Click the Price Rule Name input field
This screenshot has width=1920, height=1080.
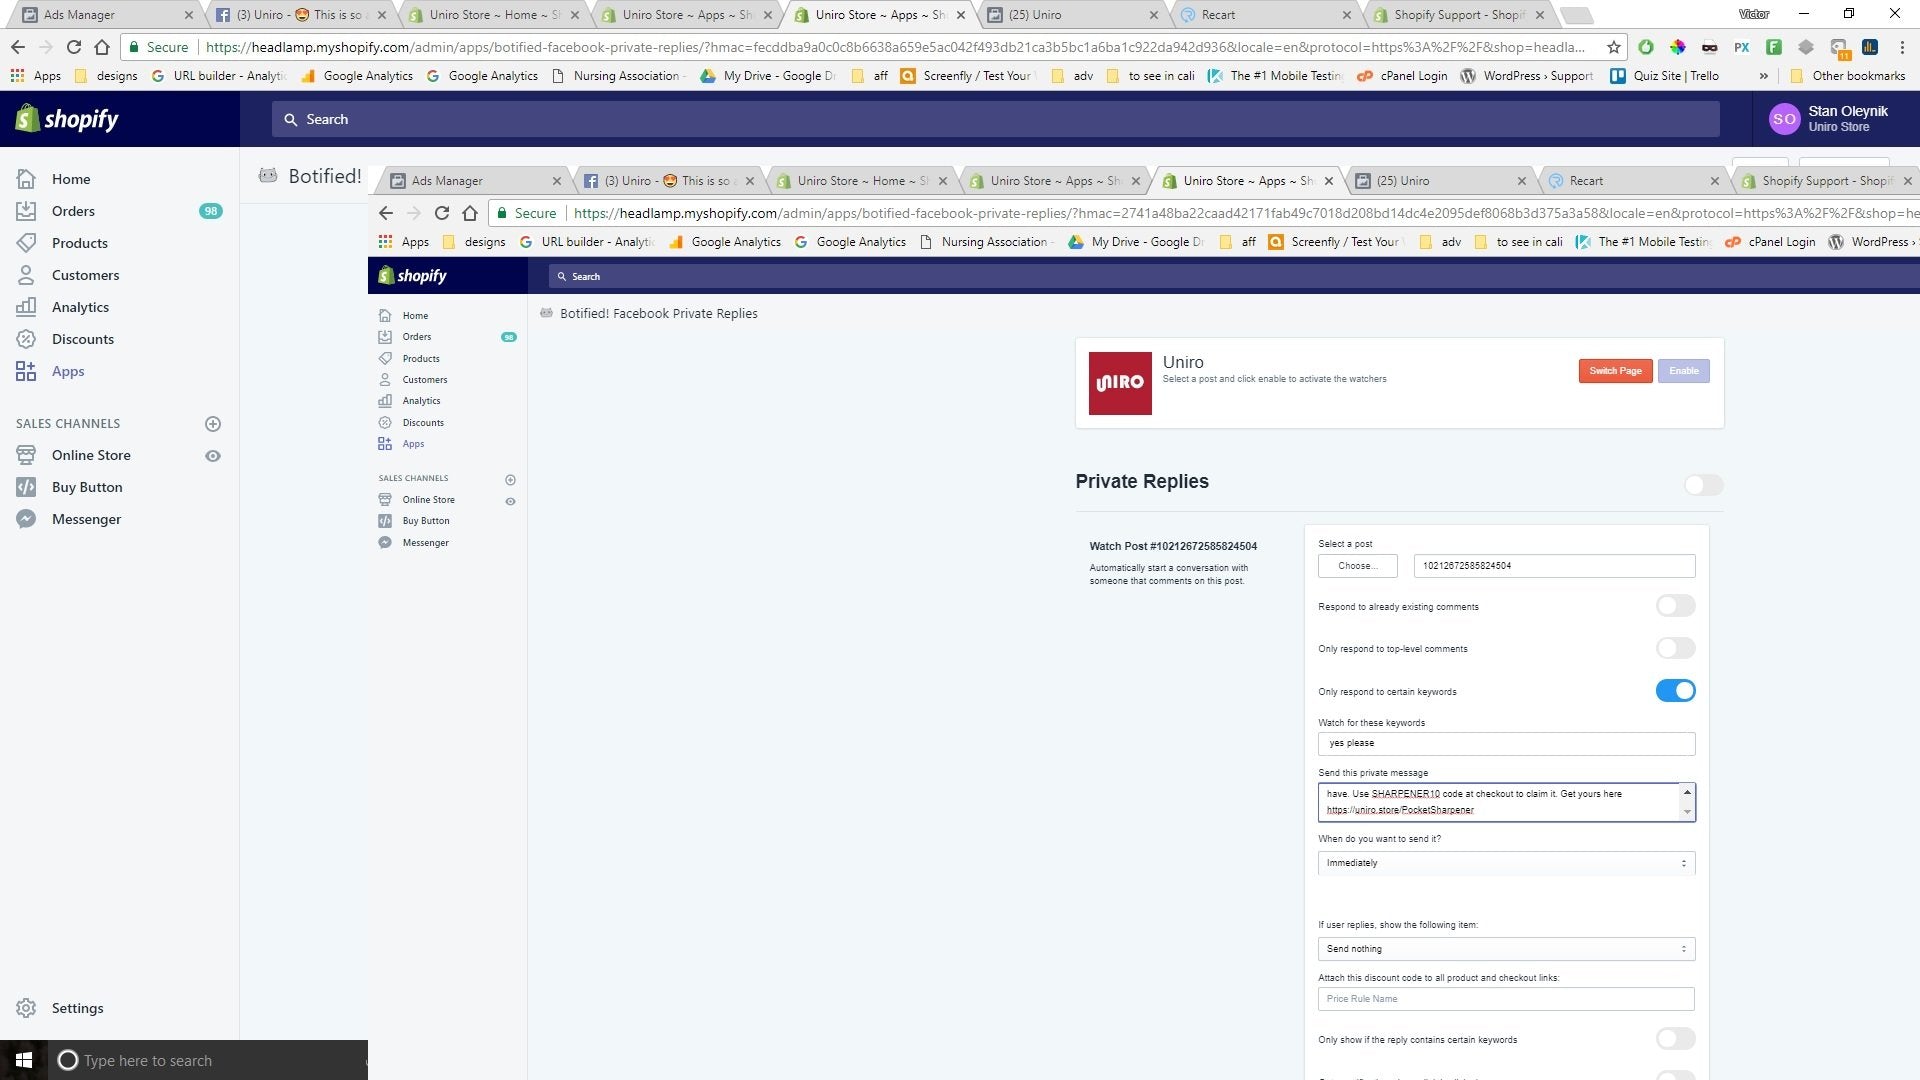pyautogui.click(x=1505, y=999)
